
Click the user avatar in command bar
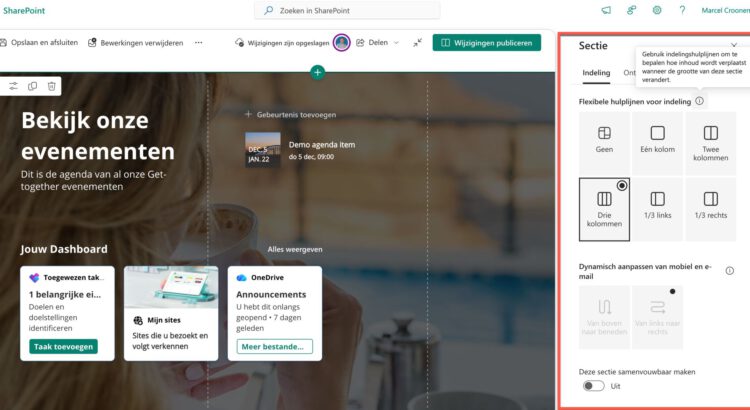pos(342,43)
